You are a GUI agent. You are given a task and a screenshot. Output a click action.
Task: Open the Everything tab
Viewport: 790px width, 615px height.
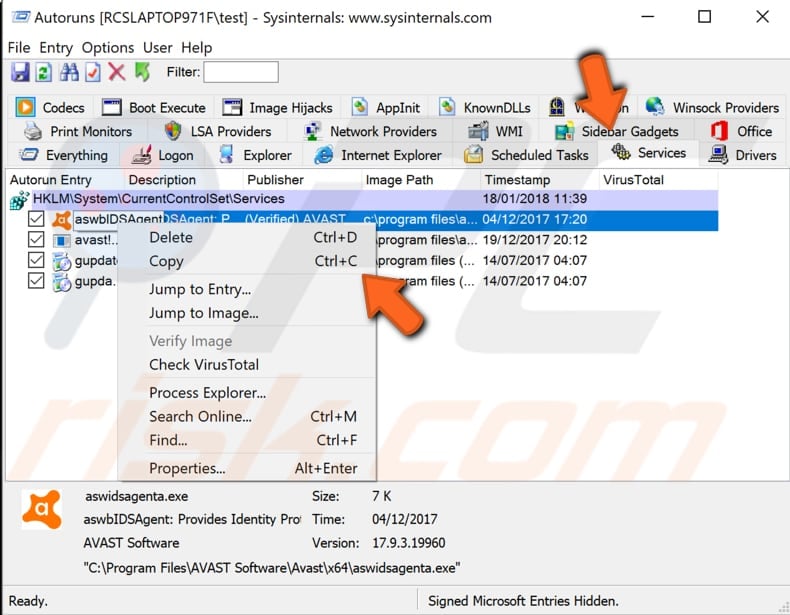(63, 155)
